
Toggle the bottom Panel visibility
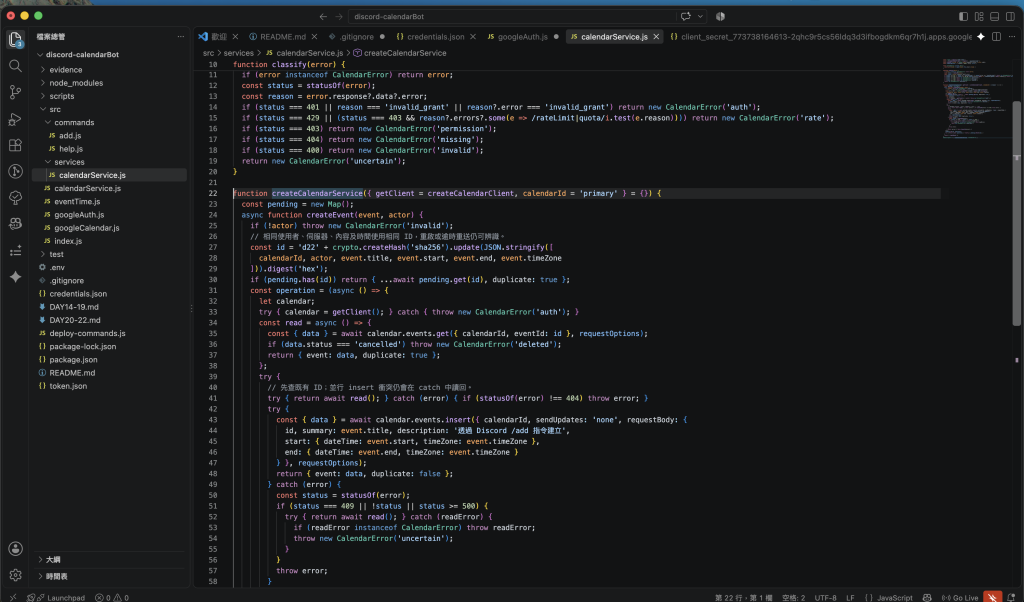point(995,16)
